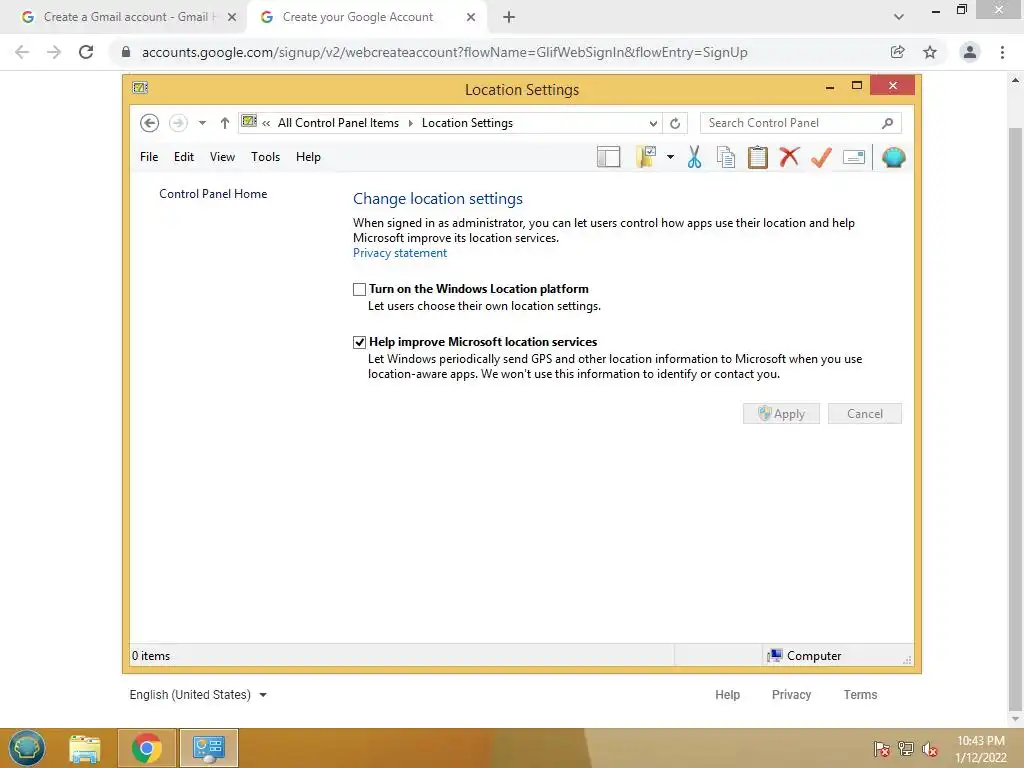This screenshot has height=768, width=1024.
Task: Open the folder options dropdown arrow
Action: (670, 157)
